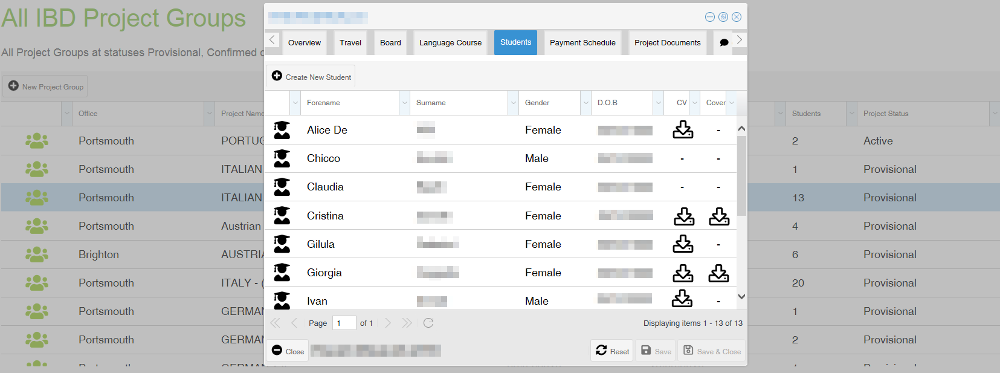Click the Save button

point(655,351)
